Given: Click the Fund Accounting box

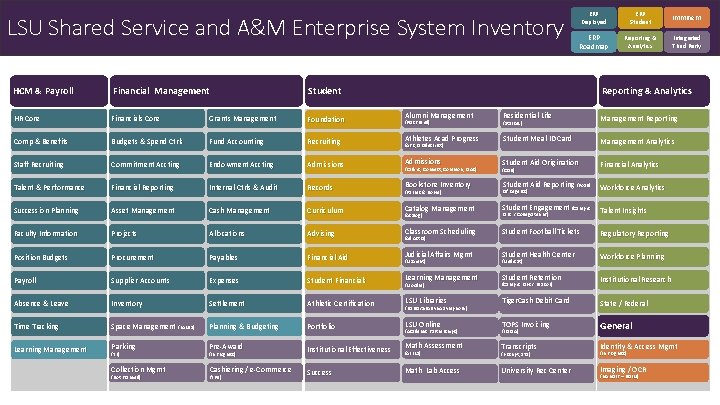Looking at the screenshot, I should [x=254, y=141].
